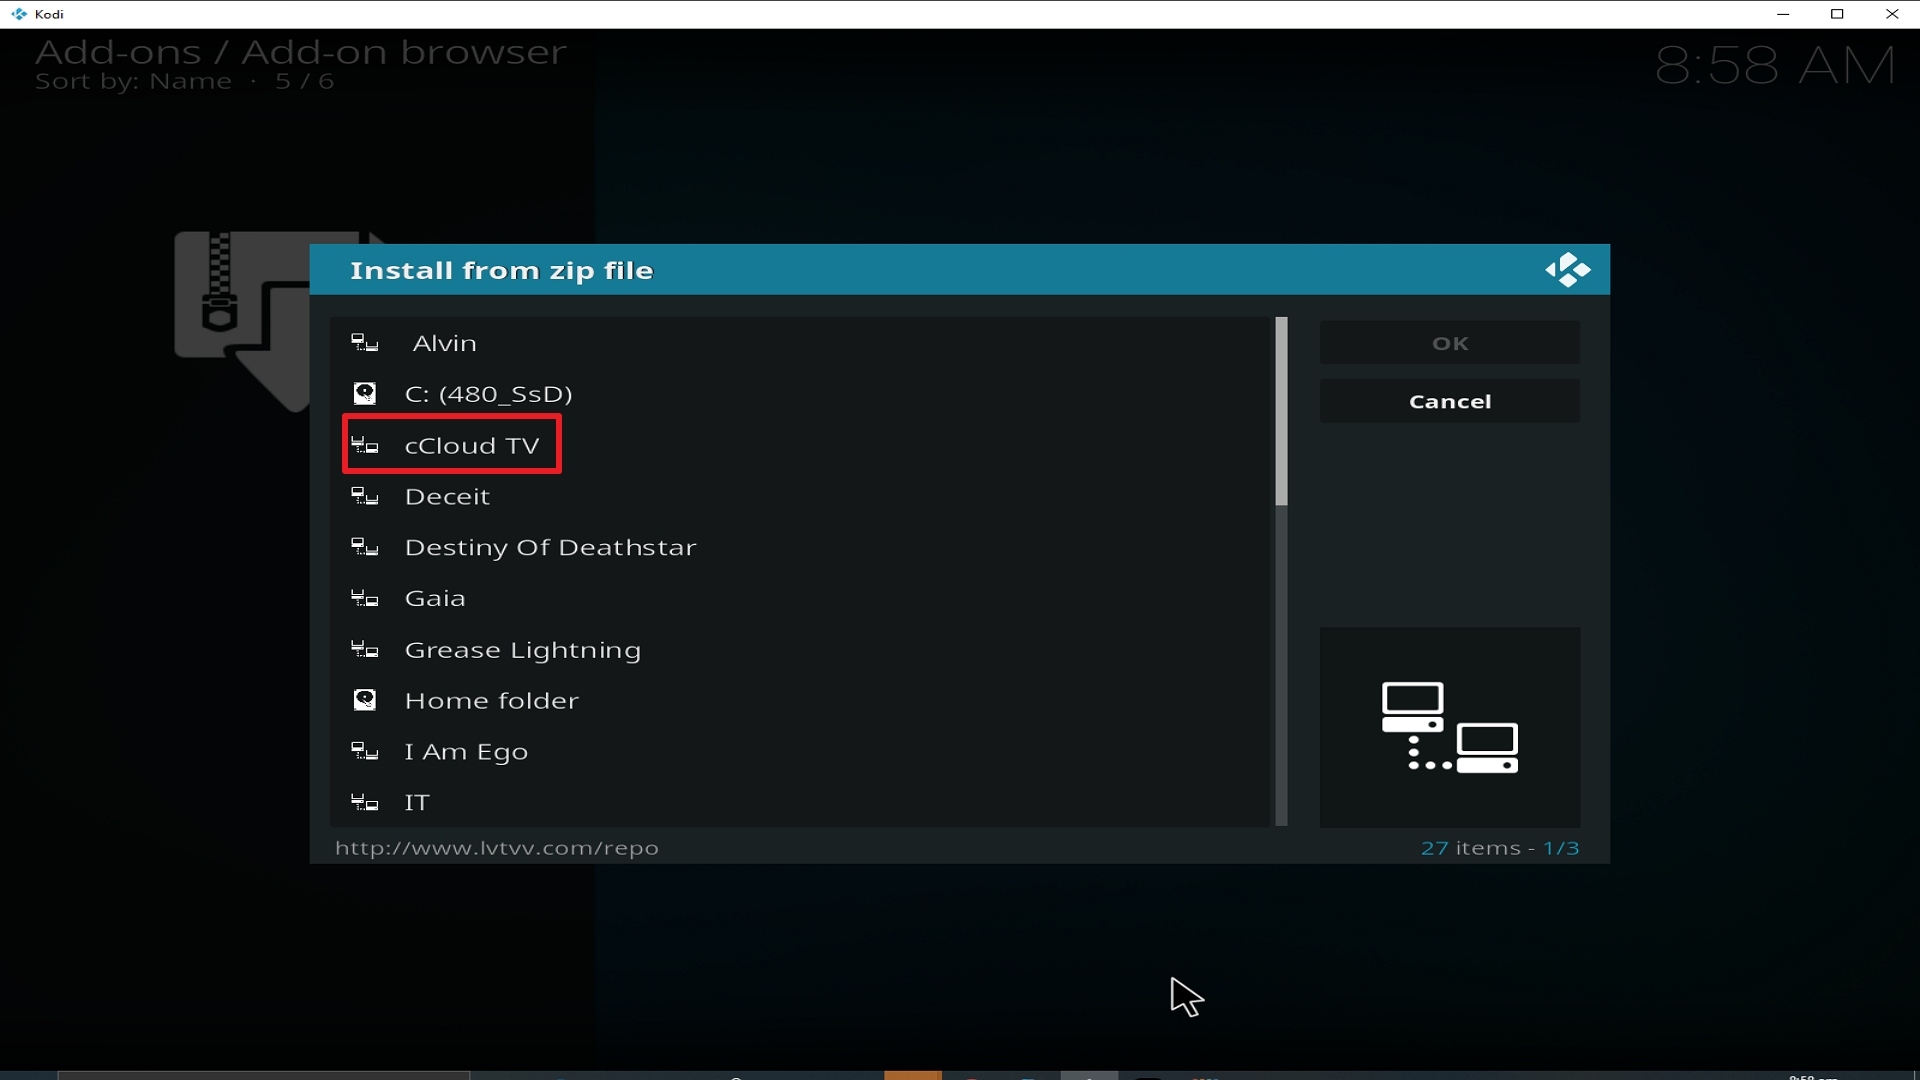This screenshot has height=1080, width=1920.
Task: Select the I Am Ego source
Action: click(x=800, y=751)
